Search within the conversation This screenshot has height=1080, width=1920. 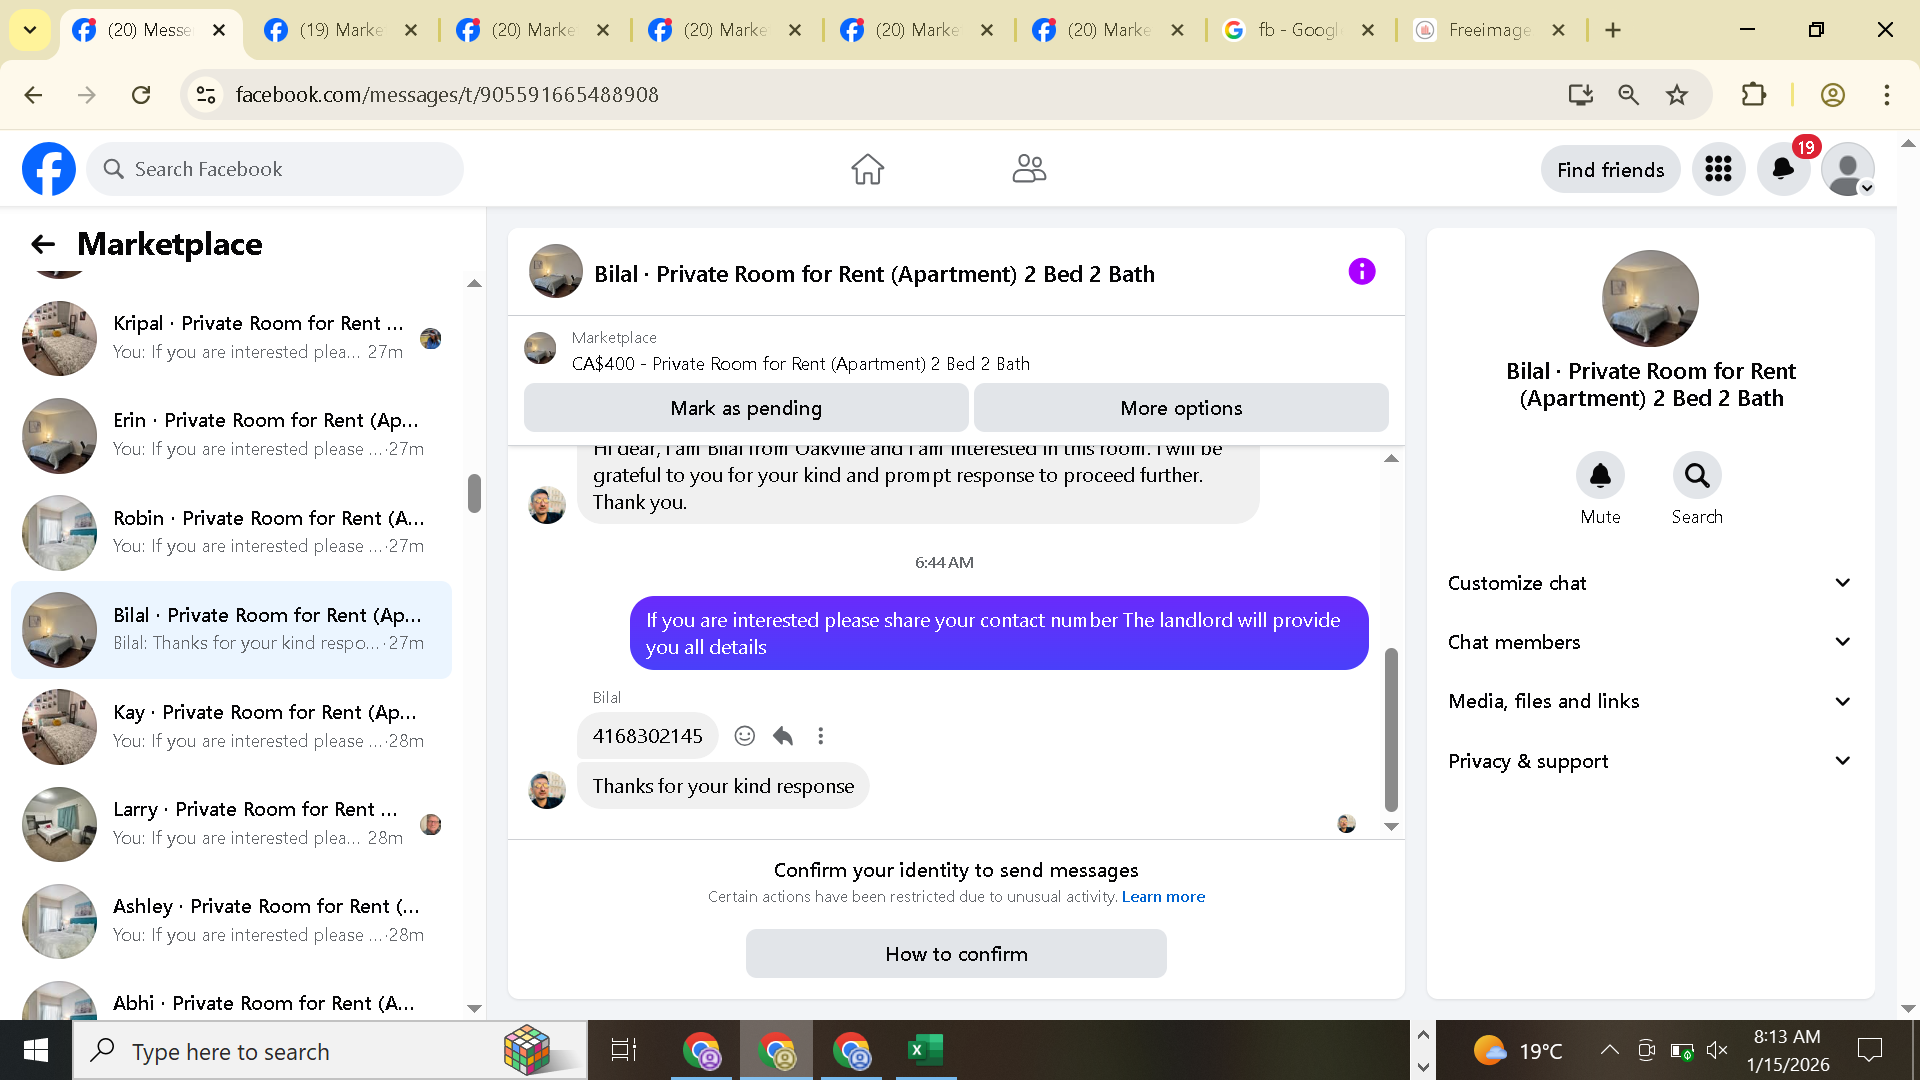pyautogui.click(x=1697, y=476)
